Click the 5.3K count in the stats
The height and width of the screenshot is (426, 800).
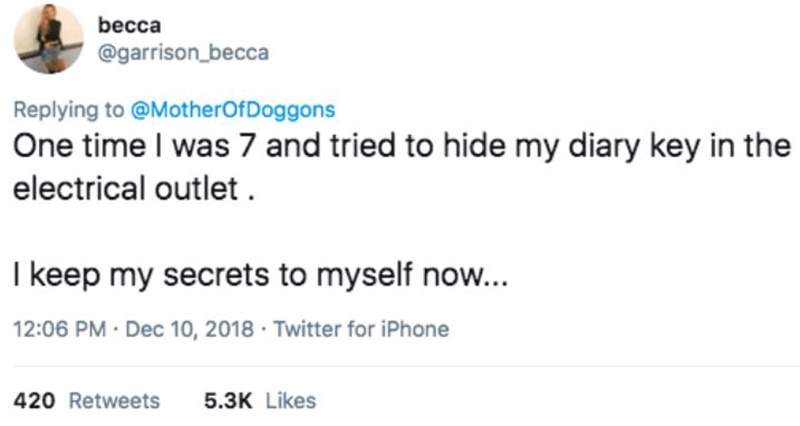pyautogui.click(x=224, y=401)
